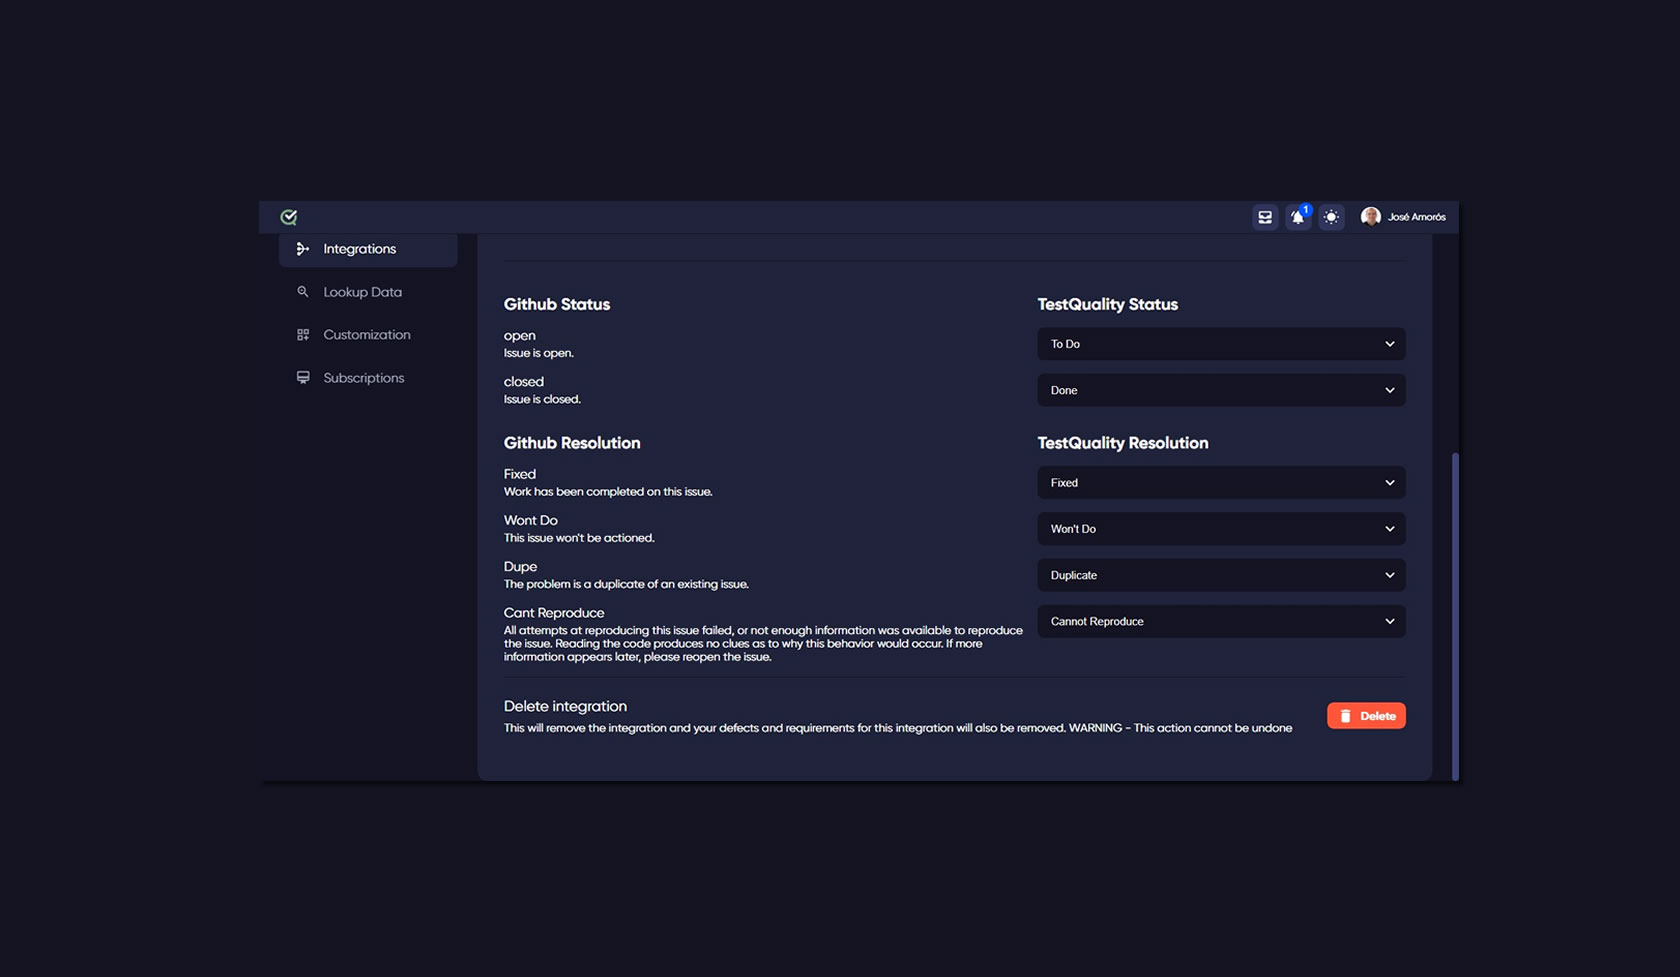Expand the Won't Do resolution dropdown

pyautogui.click(x=1220, y=528)
